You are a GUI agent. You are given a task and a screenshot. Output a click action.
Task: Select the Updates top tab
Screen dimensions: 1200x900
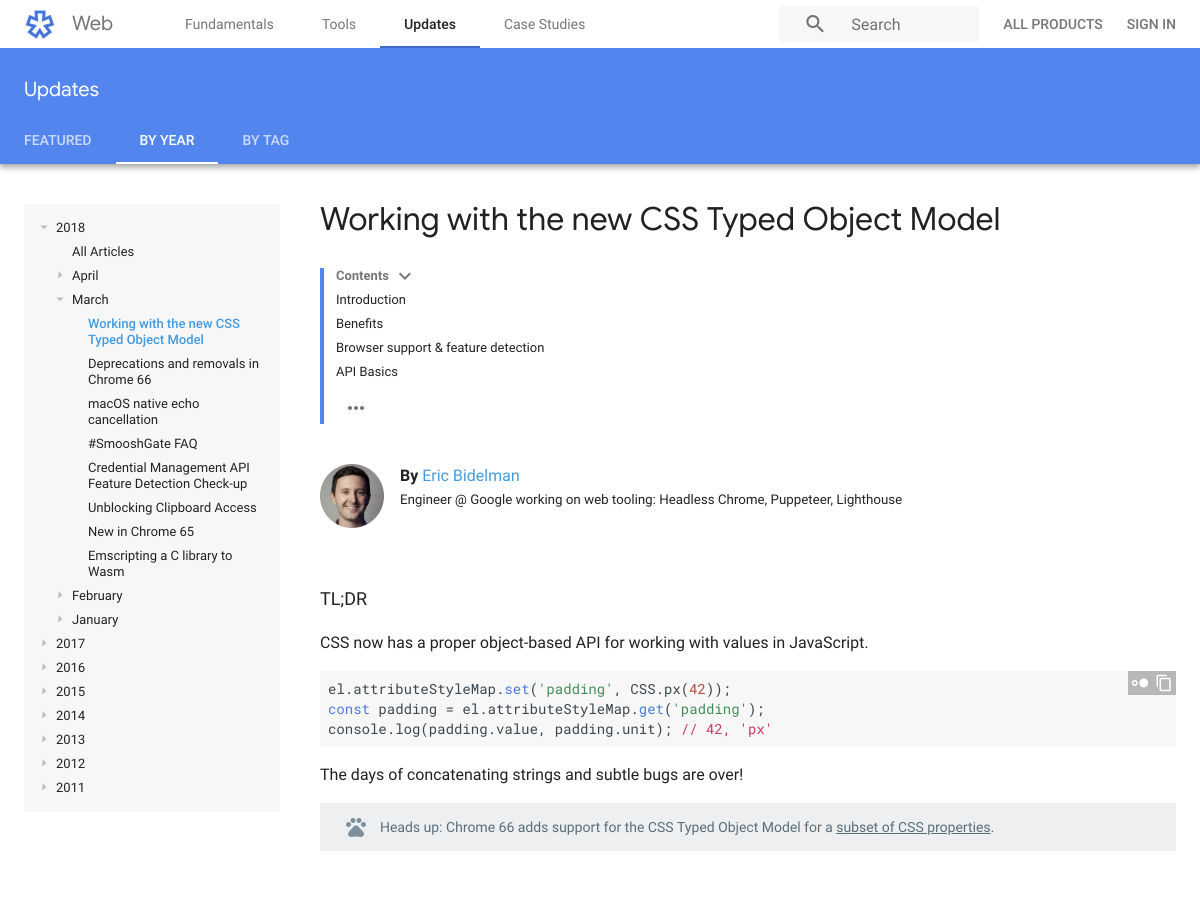pyautogui.click(x=430, y=24)
